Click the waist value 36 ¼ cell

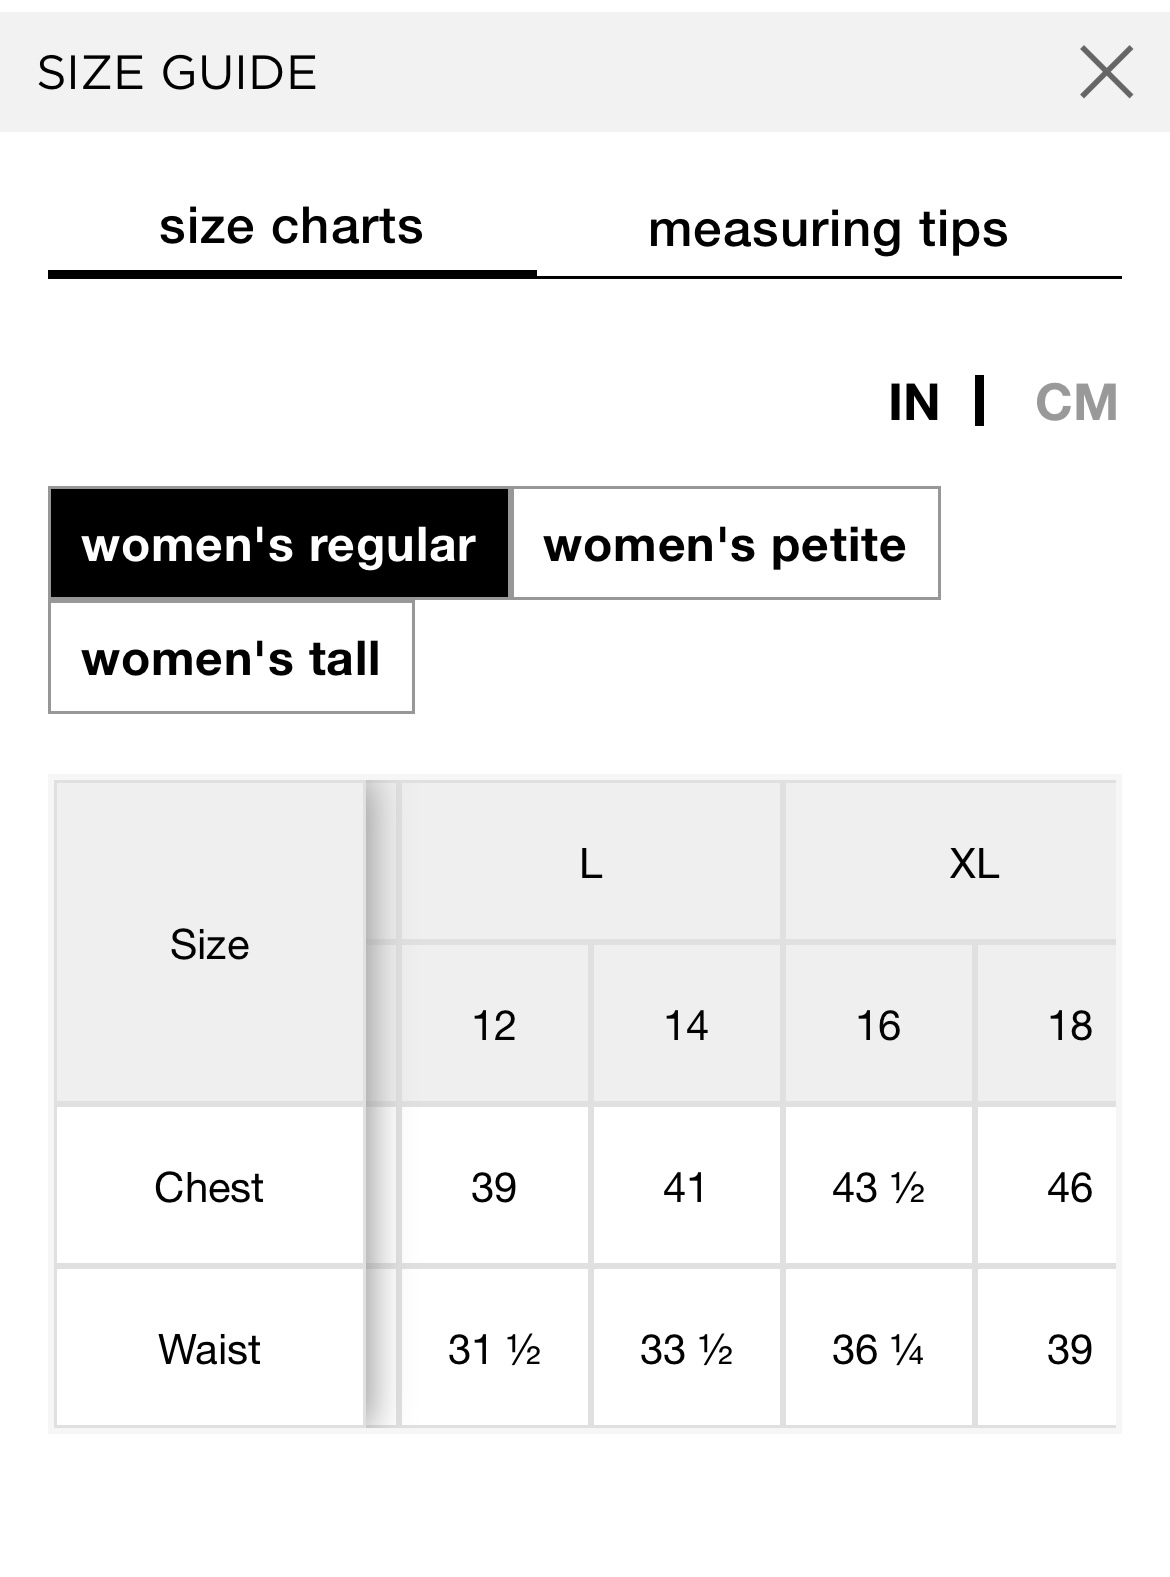tap(878, 1348)
